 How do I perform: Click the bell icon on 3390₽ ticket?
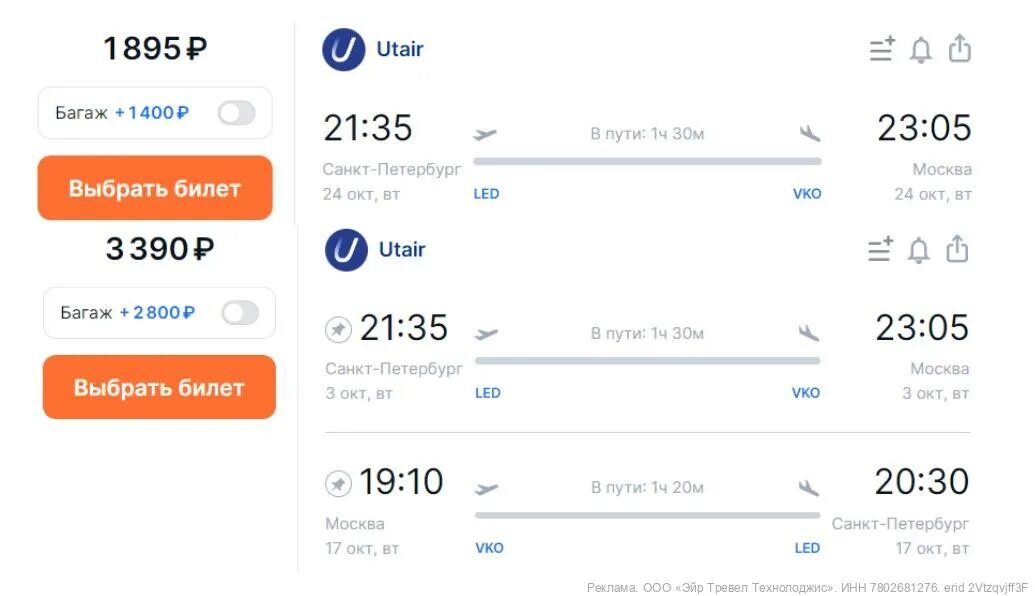918,250
